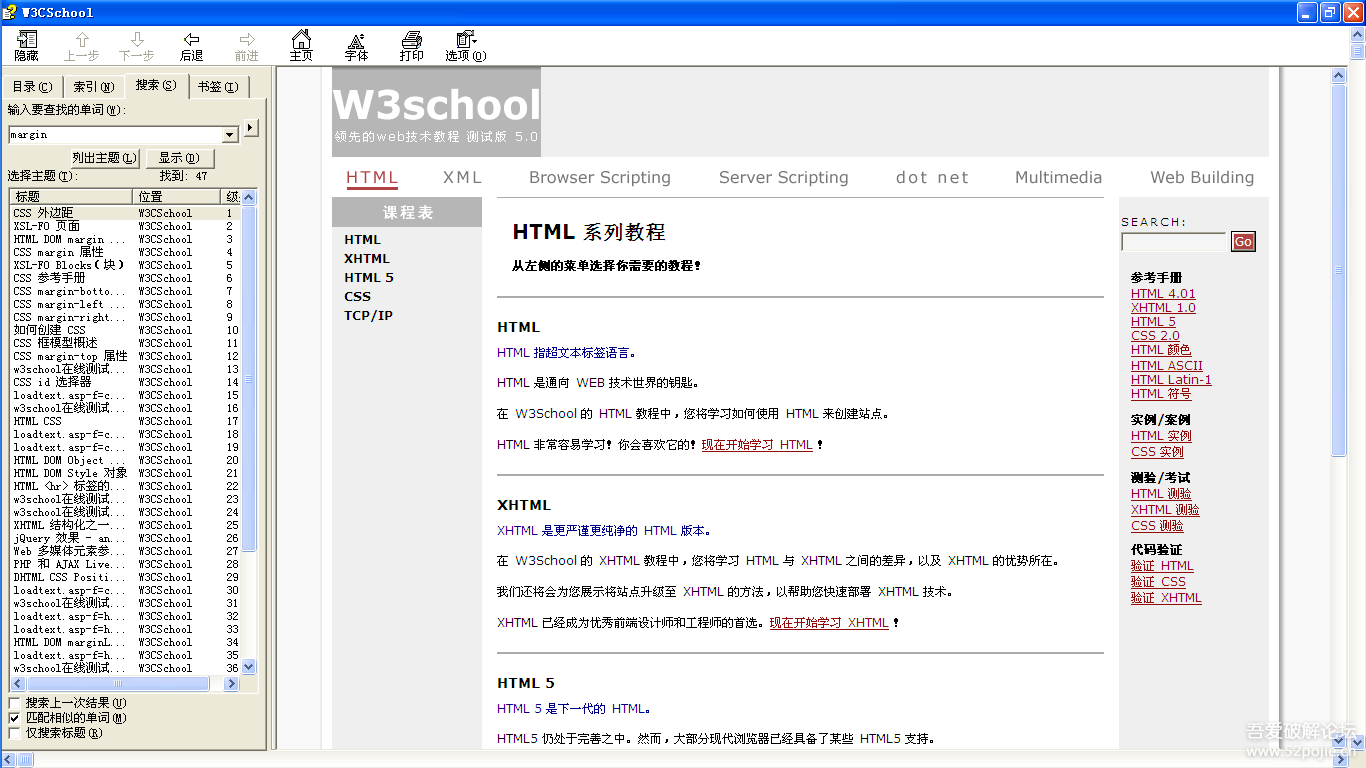Open the Web Building navigation item
1366x768 pixels.
point(1202,177)
